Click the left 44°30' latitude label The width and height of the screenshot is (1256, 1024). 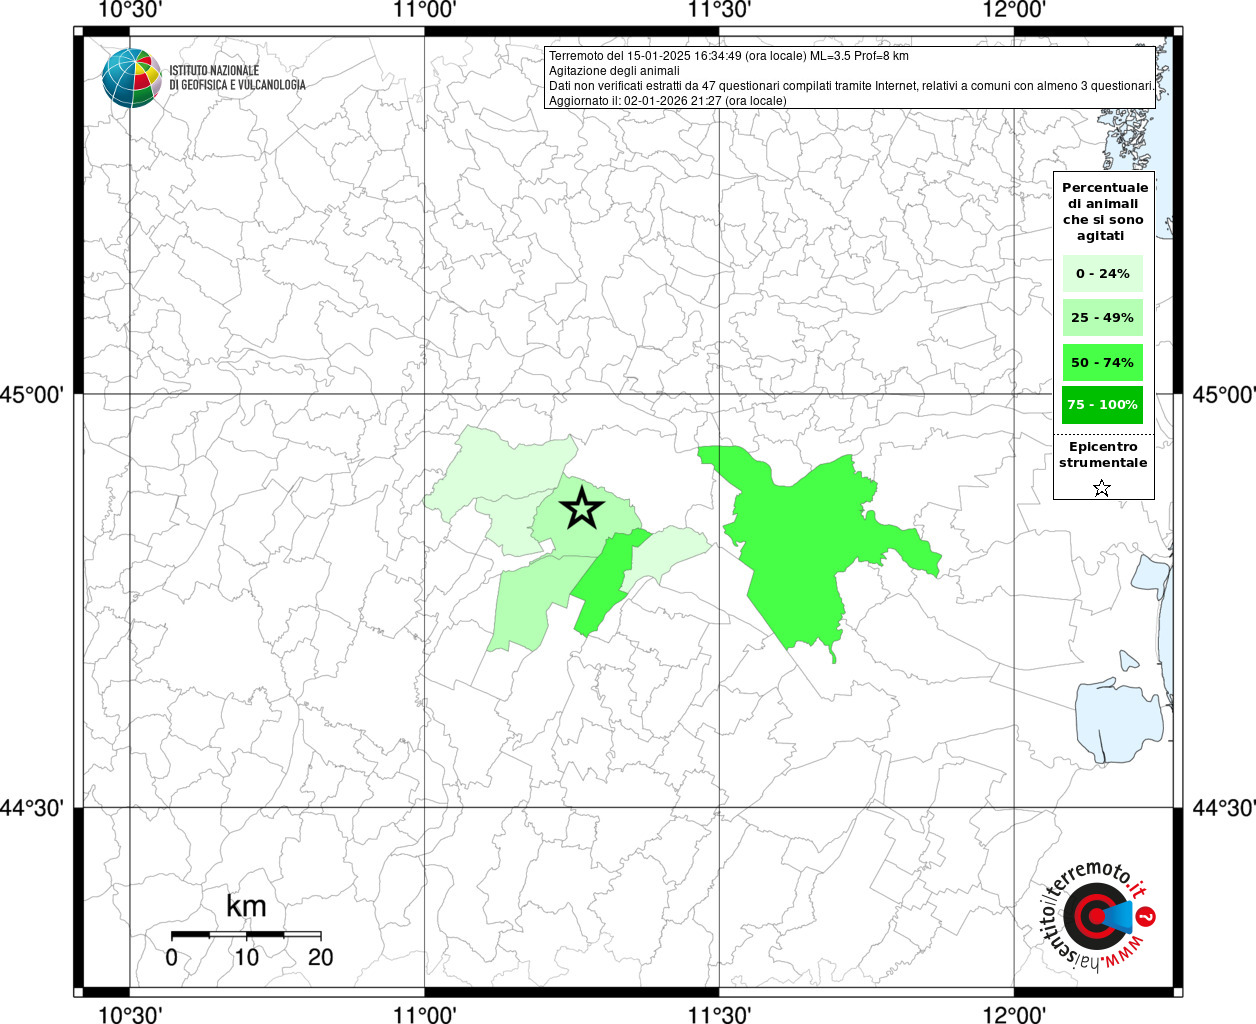33,808
